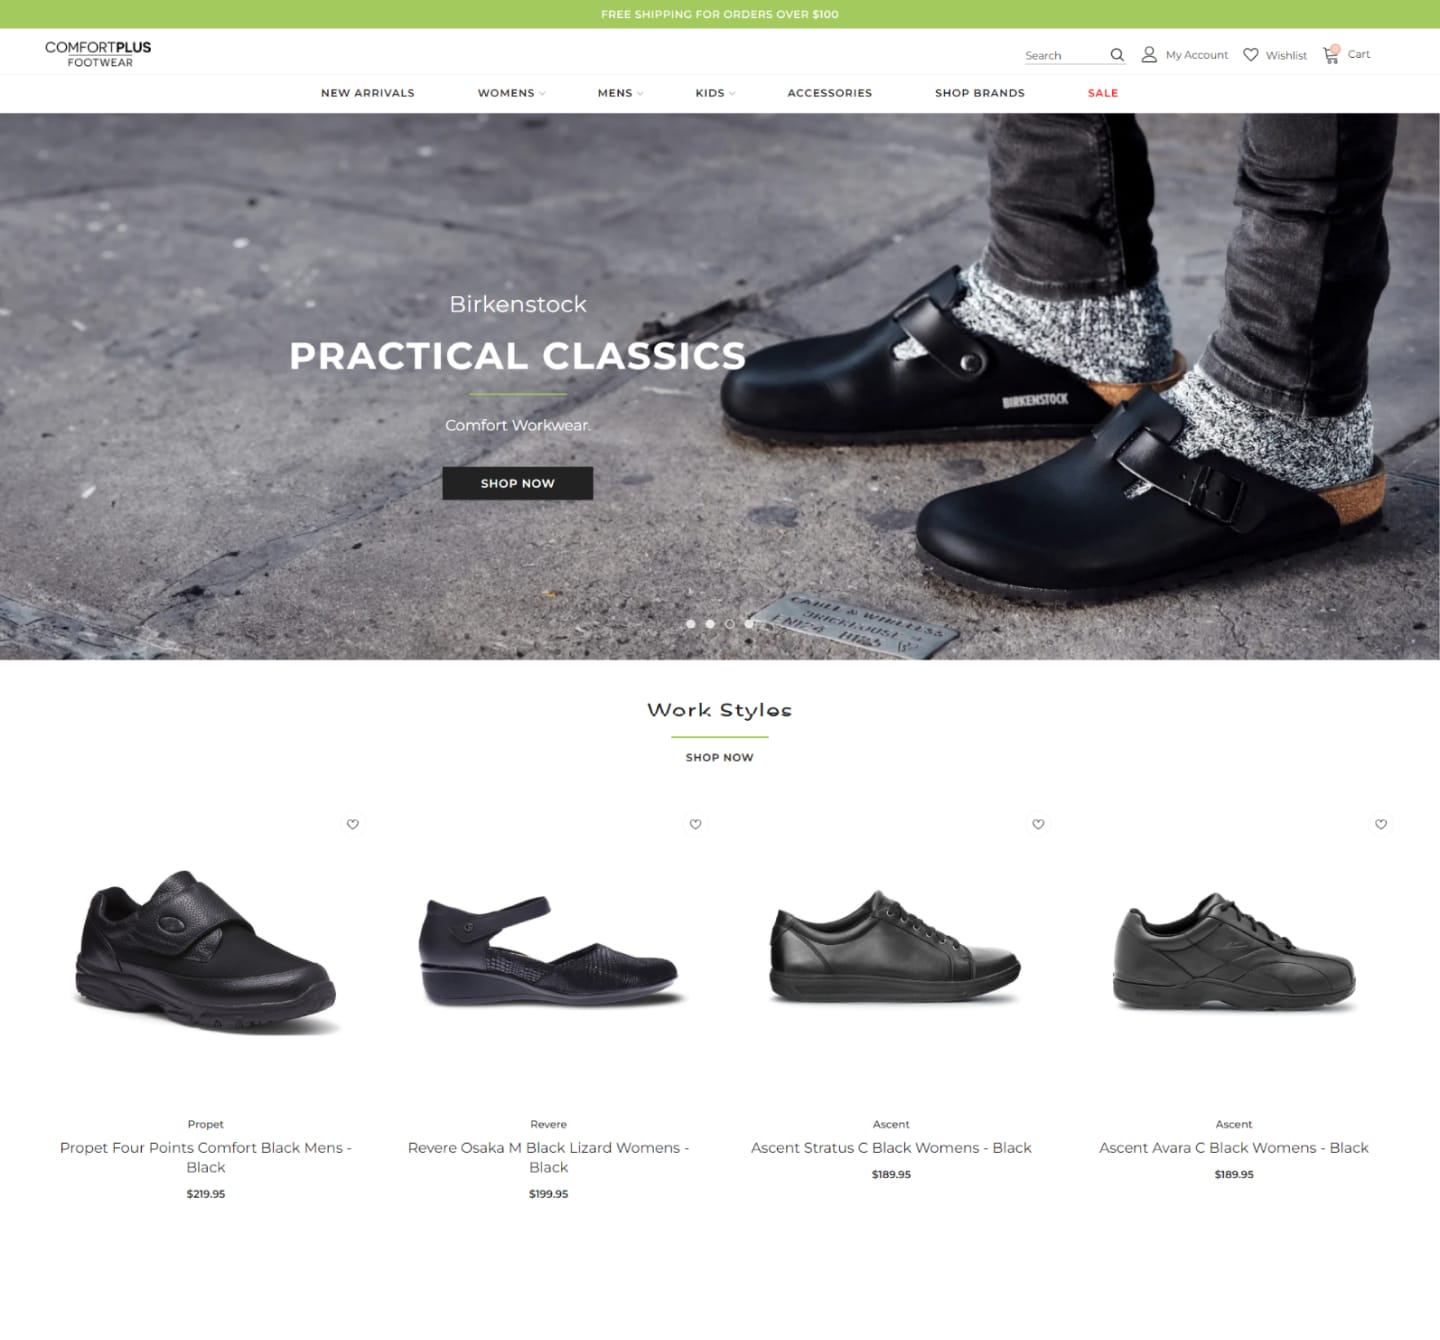Expand the Mens menu dropdown
This screenshot has height=1340, width=1440.
(x=621, y=93)
